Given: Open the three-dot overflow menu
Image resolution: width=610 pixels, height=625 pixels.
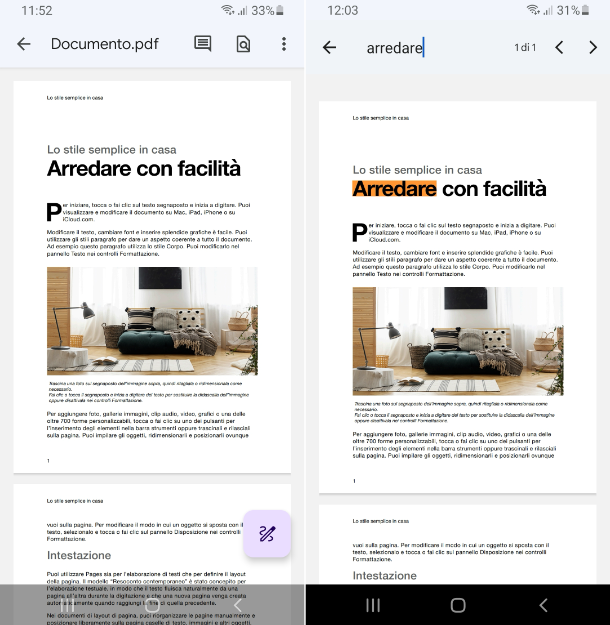Looking at the screenshot, I should [284, 44].
